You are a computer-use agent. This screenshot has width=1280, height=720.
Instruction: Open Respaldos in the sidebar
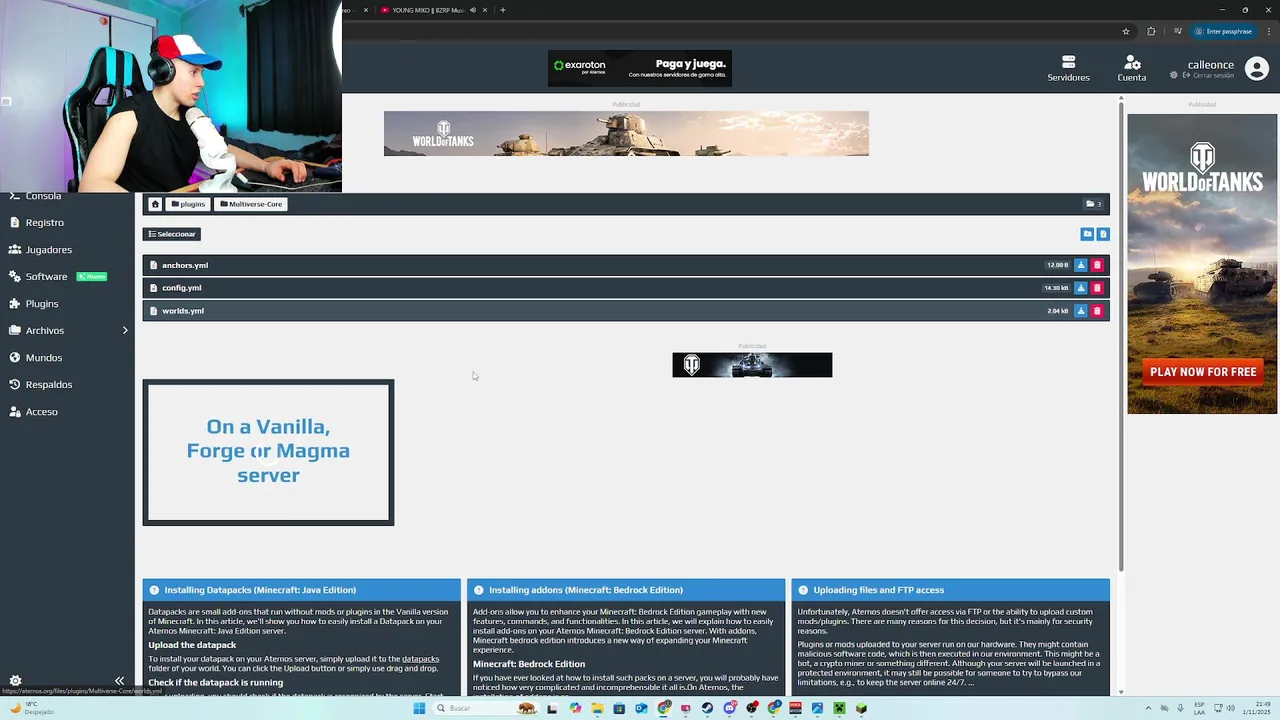[x=49, y=384]
